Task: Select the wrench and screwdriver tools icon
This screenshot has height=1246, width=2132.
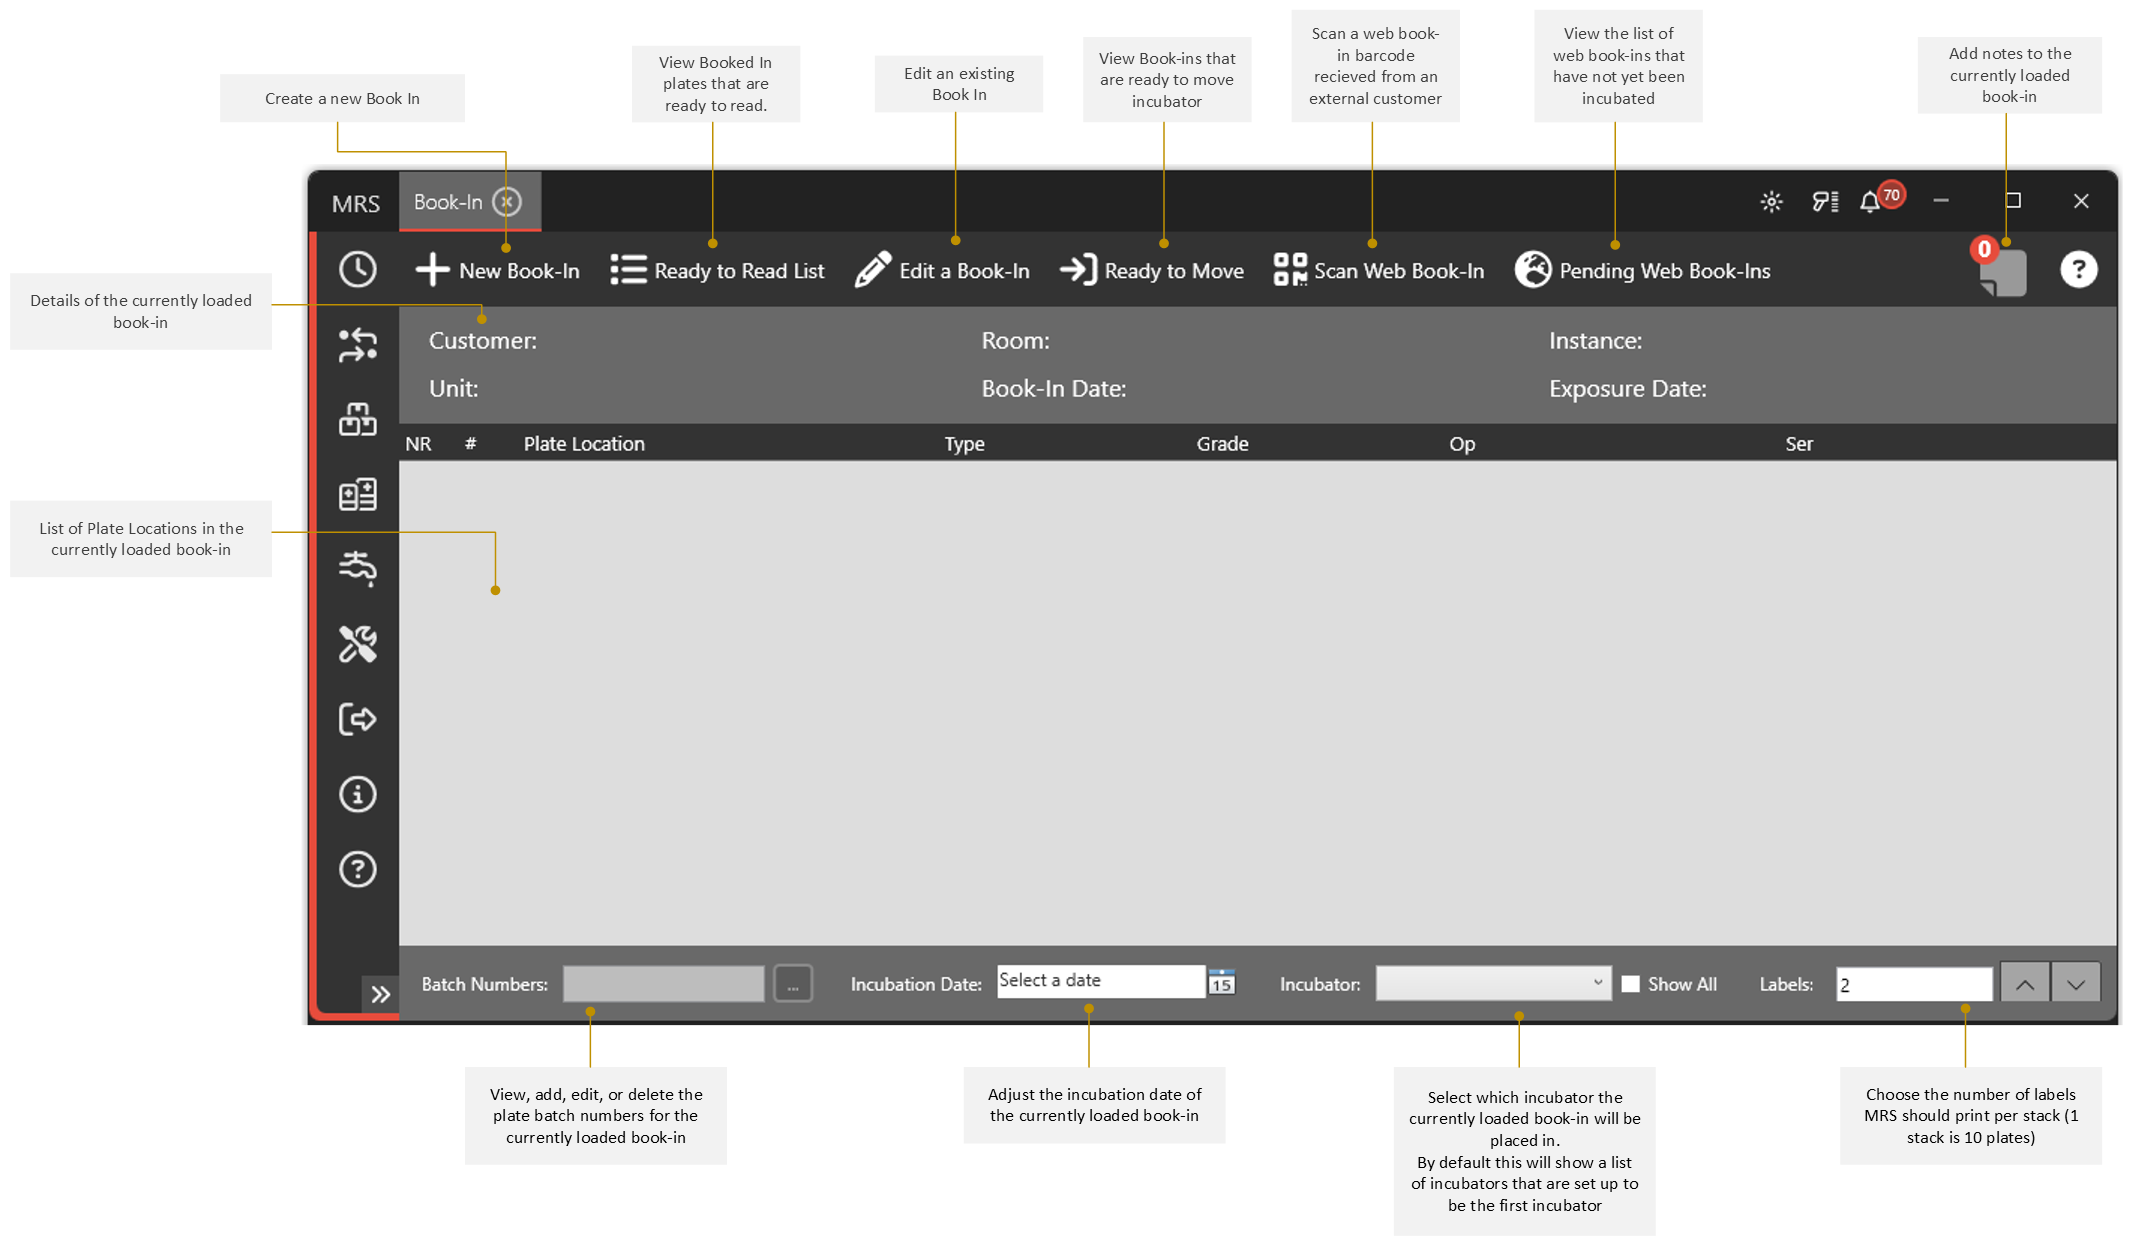Action: click(x=357, y=644)
